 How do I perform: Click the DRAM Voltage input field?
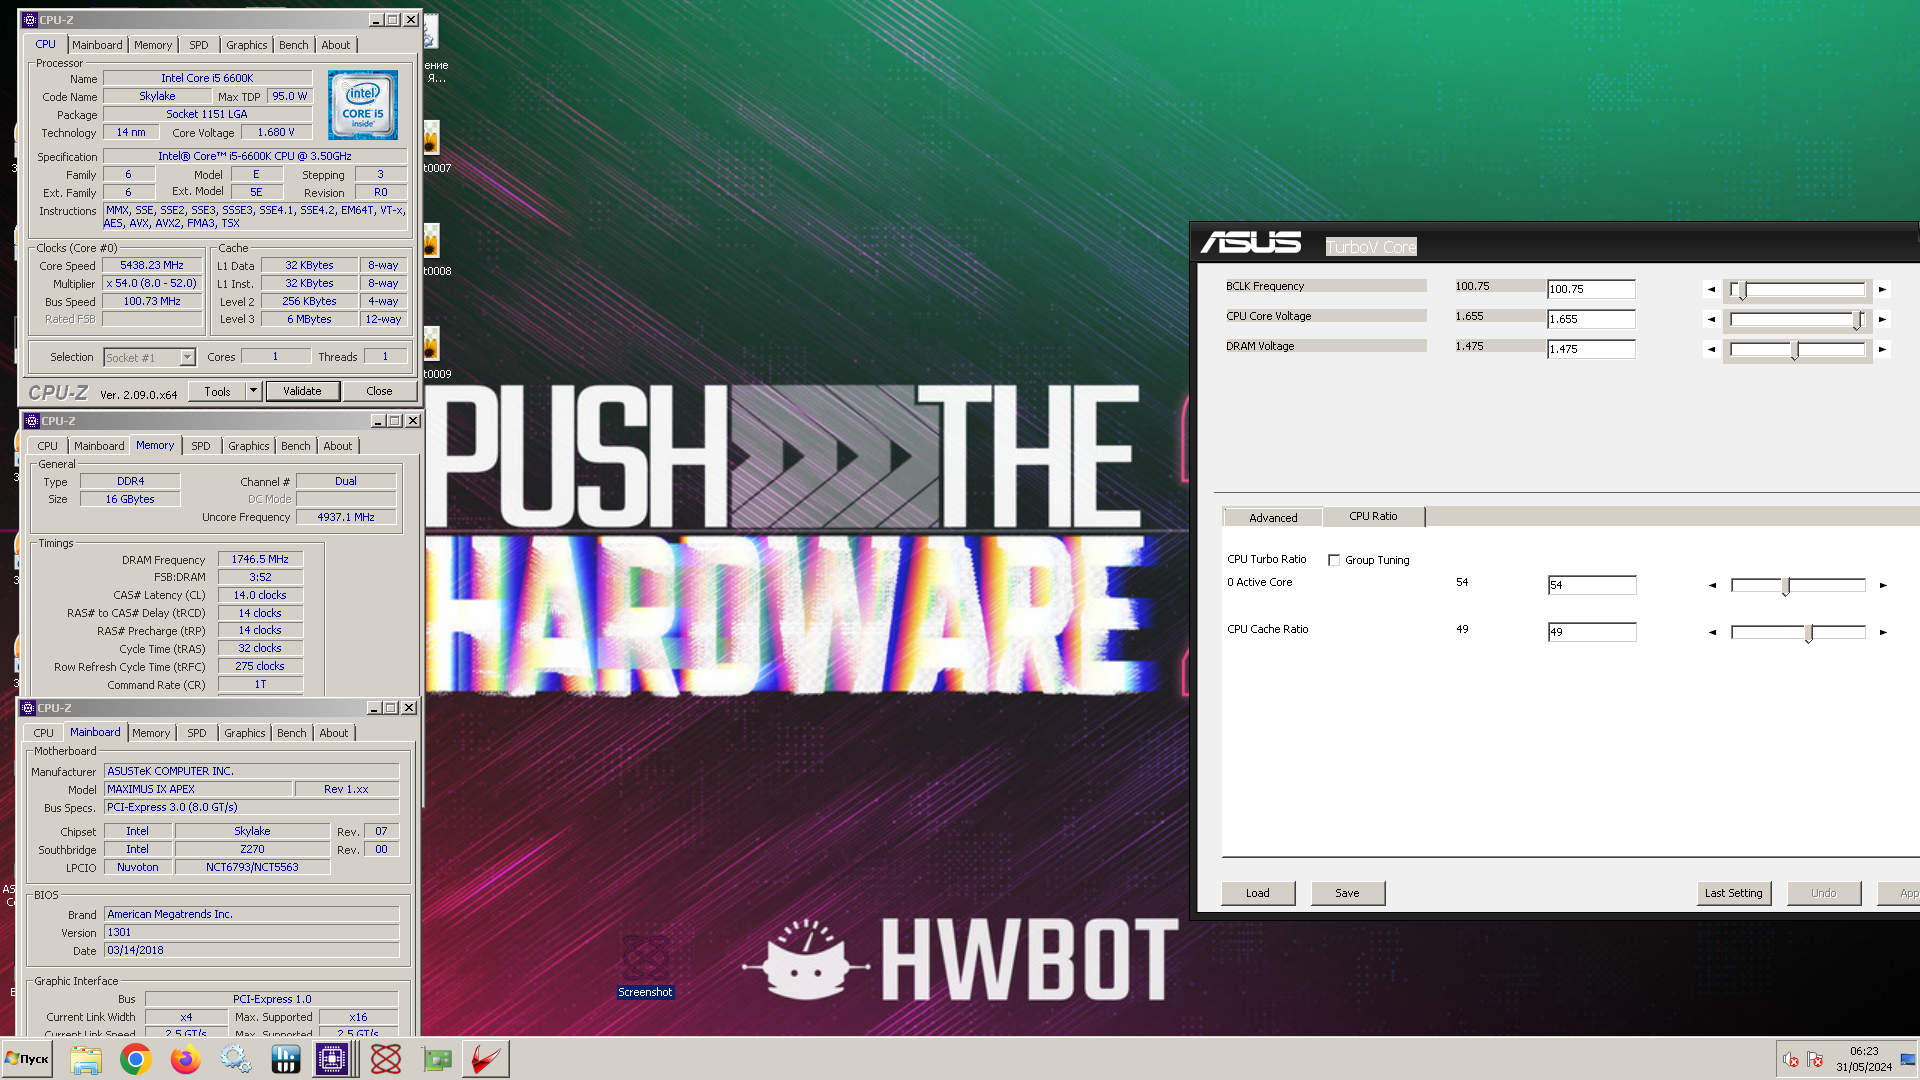click(x=1591, y=349)
